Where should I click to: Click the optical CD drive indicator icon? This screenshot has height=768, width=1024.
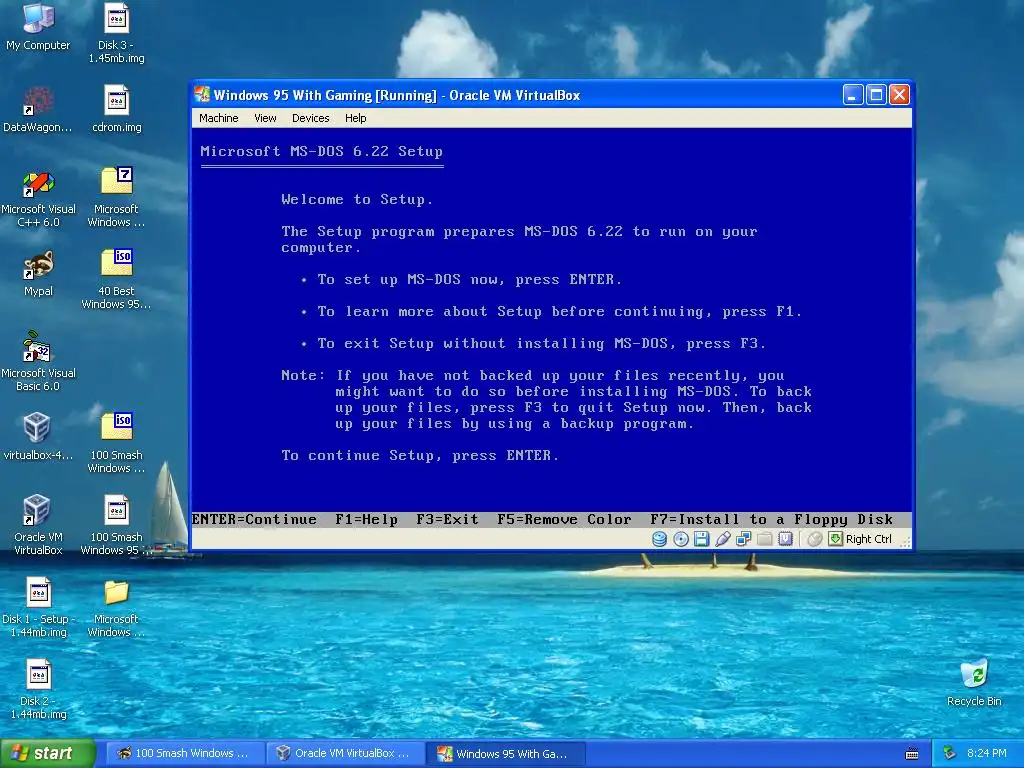680,539
